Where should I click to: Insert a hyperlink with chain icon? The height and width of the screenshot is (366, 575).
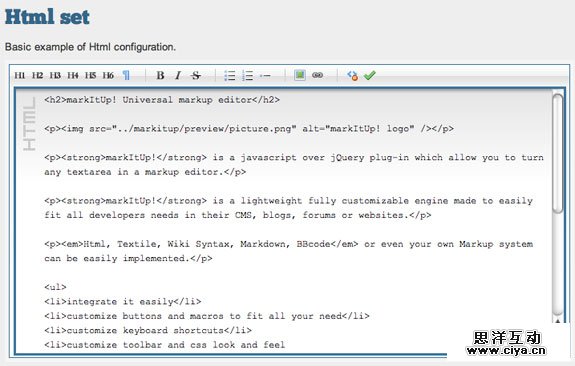(x=317, y=75)
